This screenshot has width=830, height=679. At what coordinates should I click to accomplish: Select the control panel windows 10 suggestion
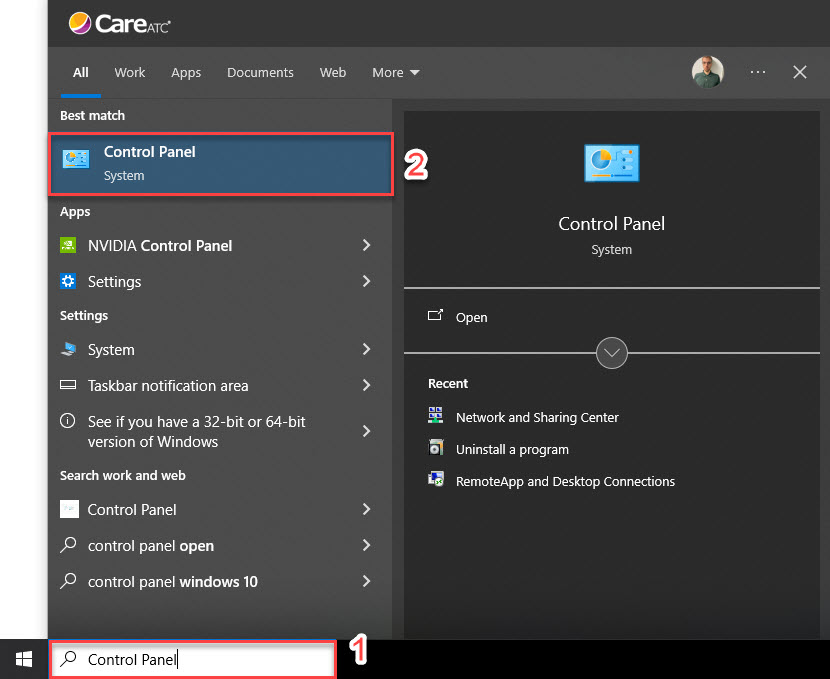coord(173,582)
